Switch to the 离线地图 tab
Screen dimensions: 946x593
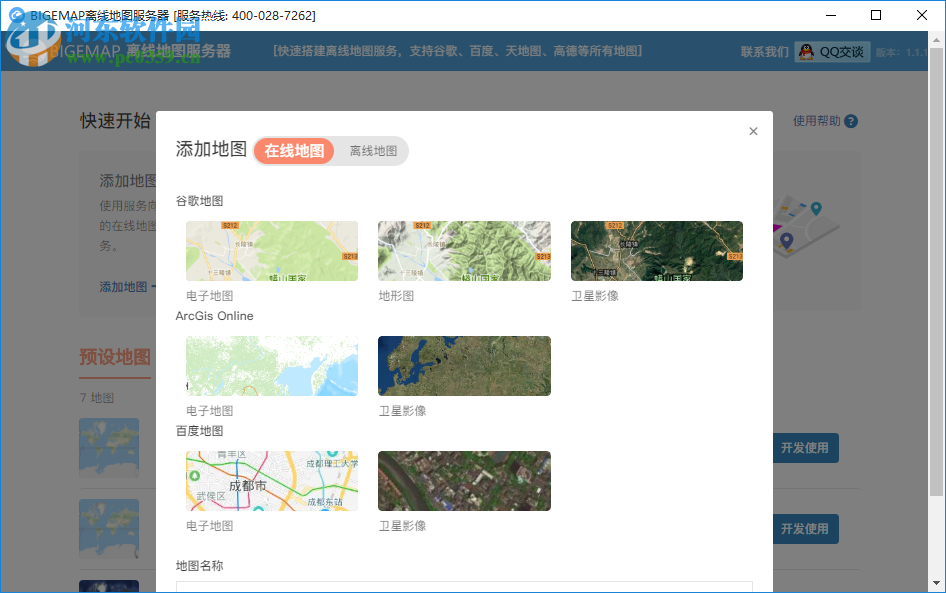[x=372, y=151]
